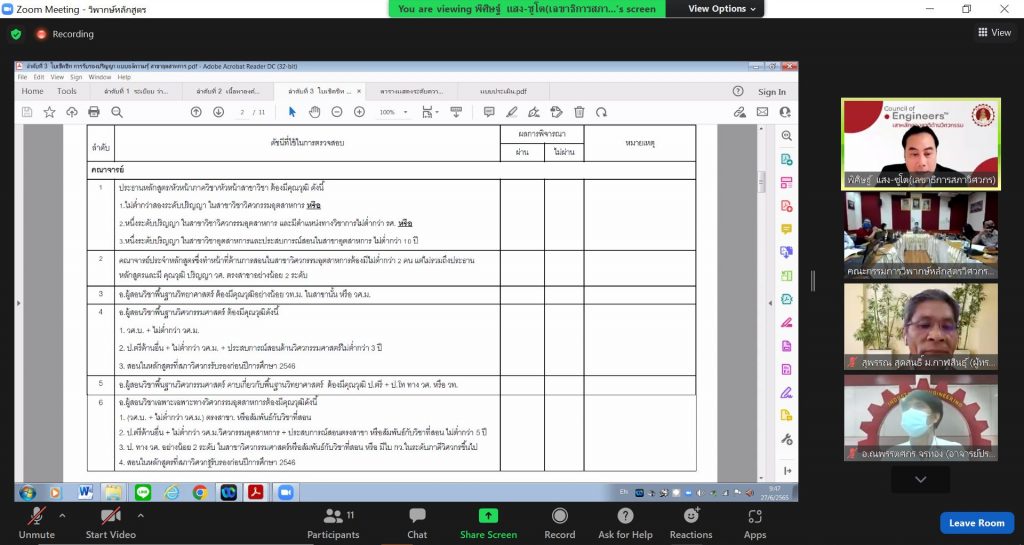Click the Leave Room button
This screenshot has width=1024, height=545.
(976, 523)
